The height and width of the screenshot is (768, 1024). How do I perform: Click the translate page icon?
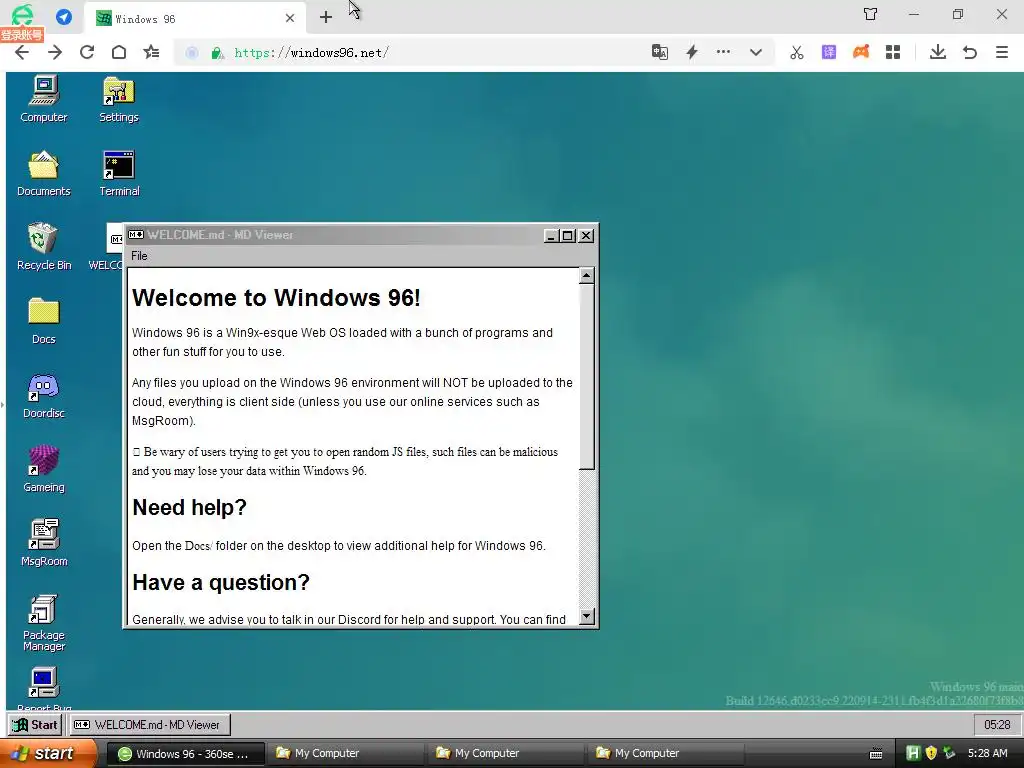[x=660, y=52]
